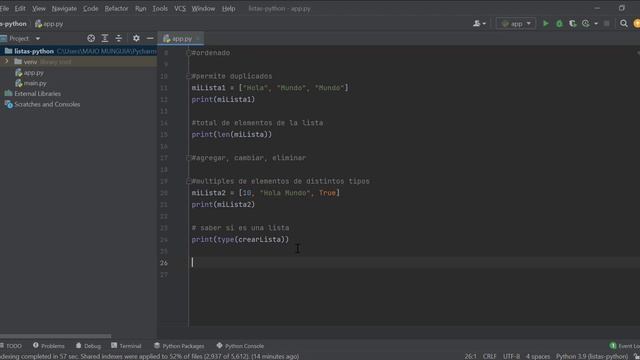Click the stop process square icon

click(x=607, y=24)
